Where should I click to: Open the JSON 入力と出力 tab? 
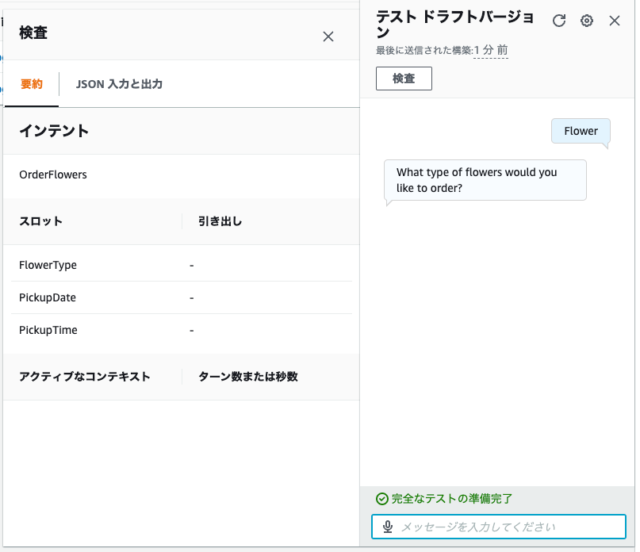point(119,84)
